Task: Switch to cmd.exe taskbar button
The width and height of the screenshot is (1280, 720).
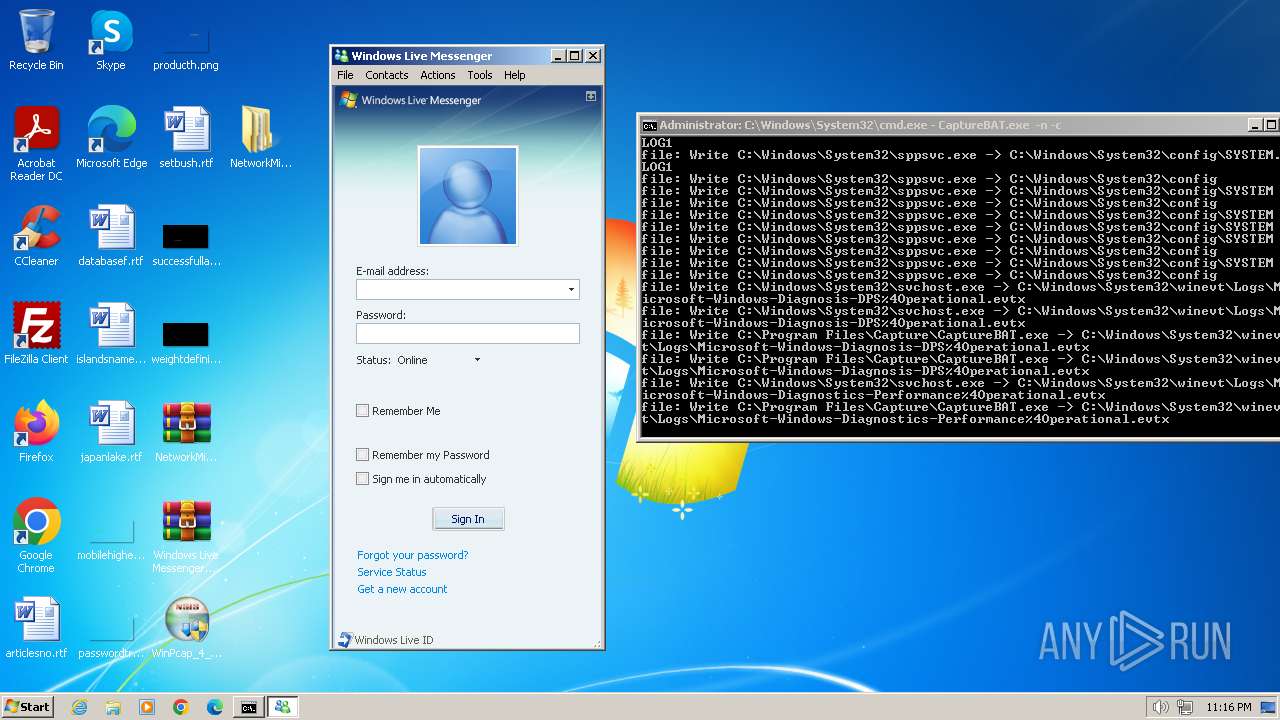Action: tap(248, 707)
